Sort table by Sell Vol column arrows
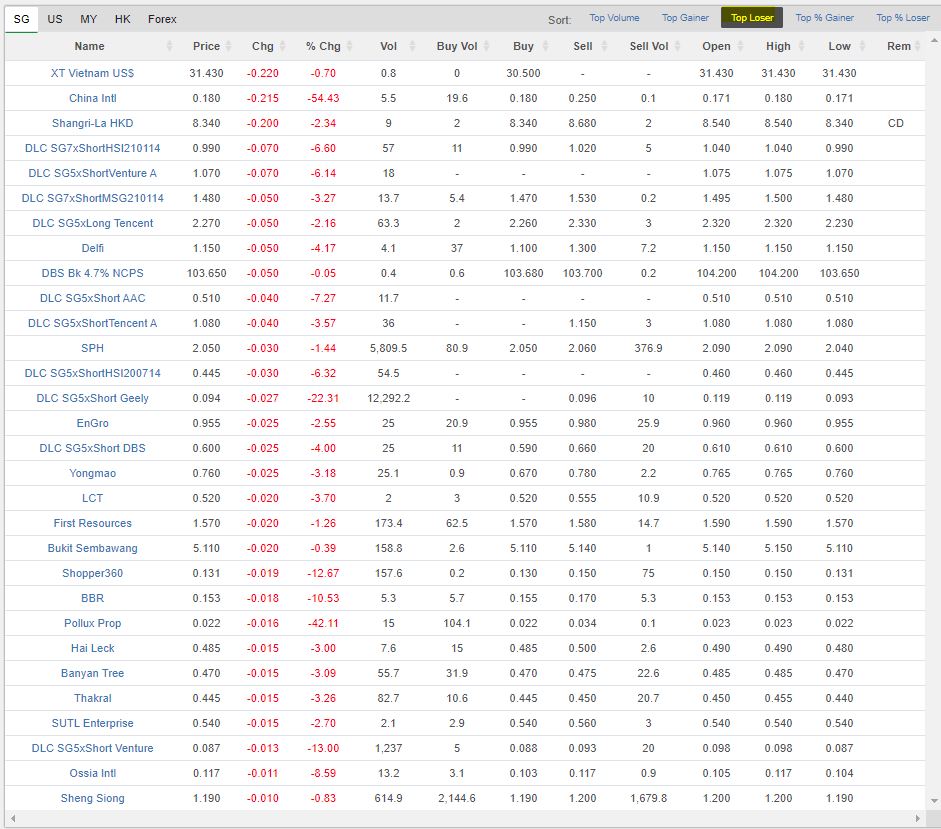This screenshot has width=941, height=829. 678,46
